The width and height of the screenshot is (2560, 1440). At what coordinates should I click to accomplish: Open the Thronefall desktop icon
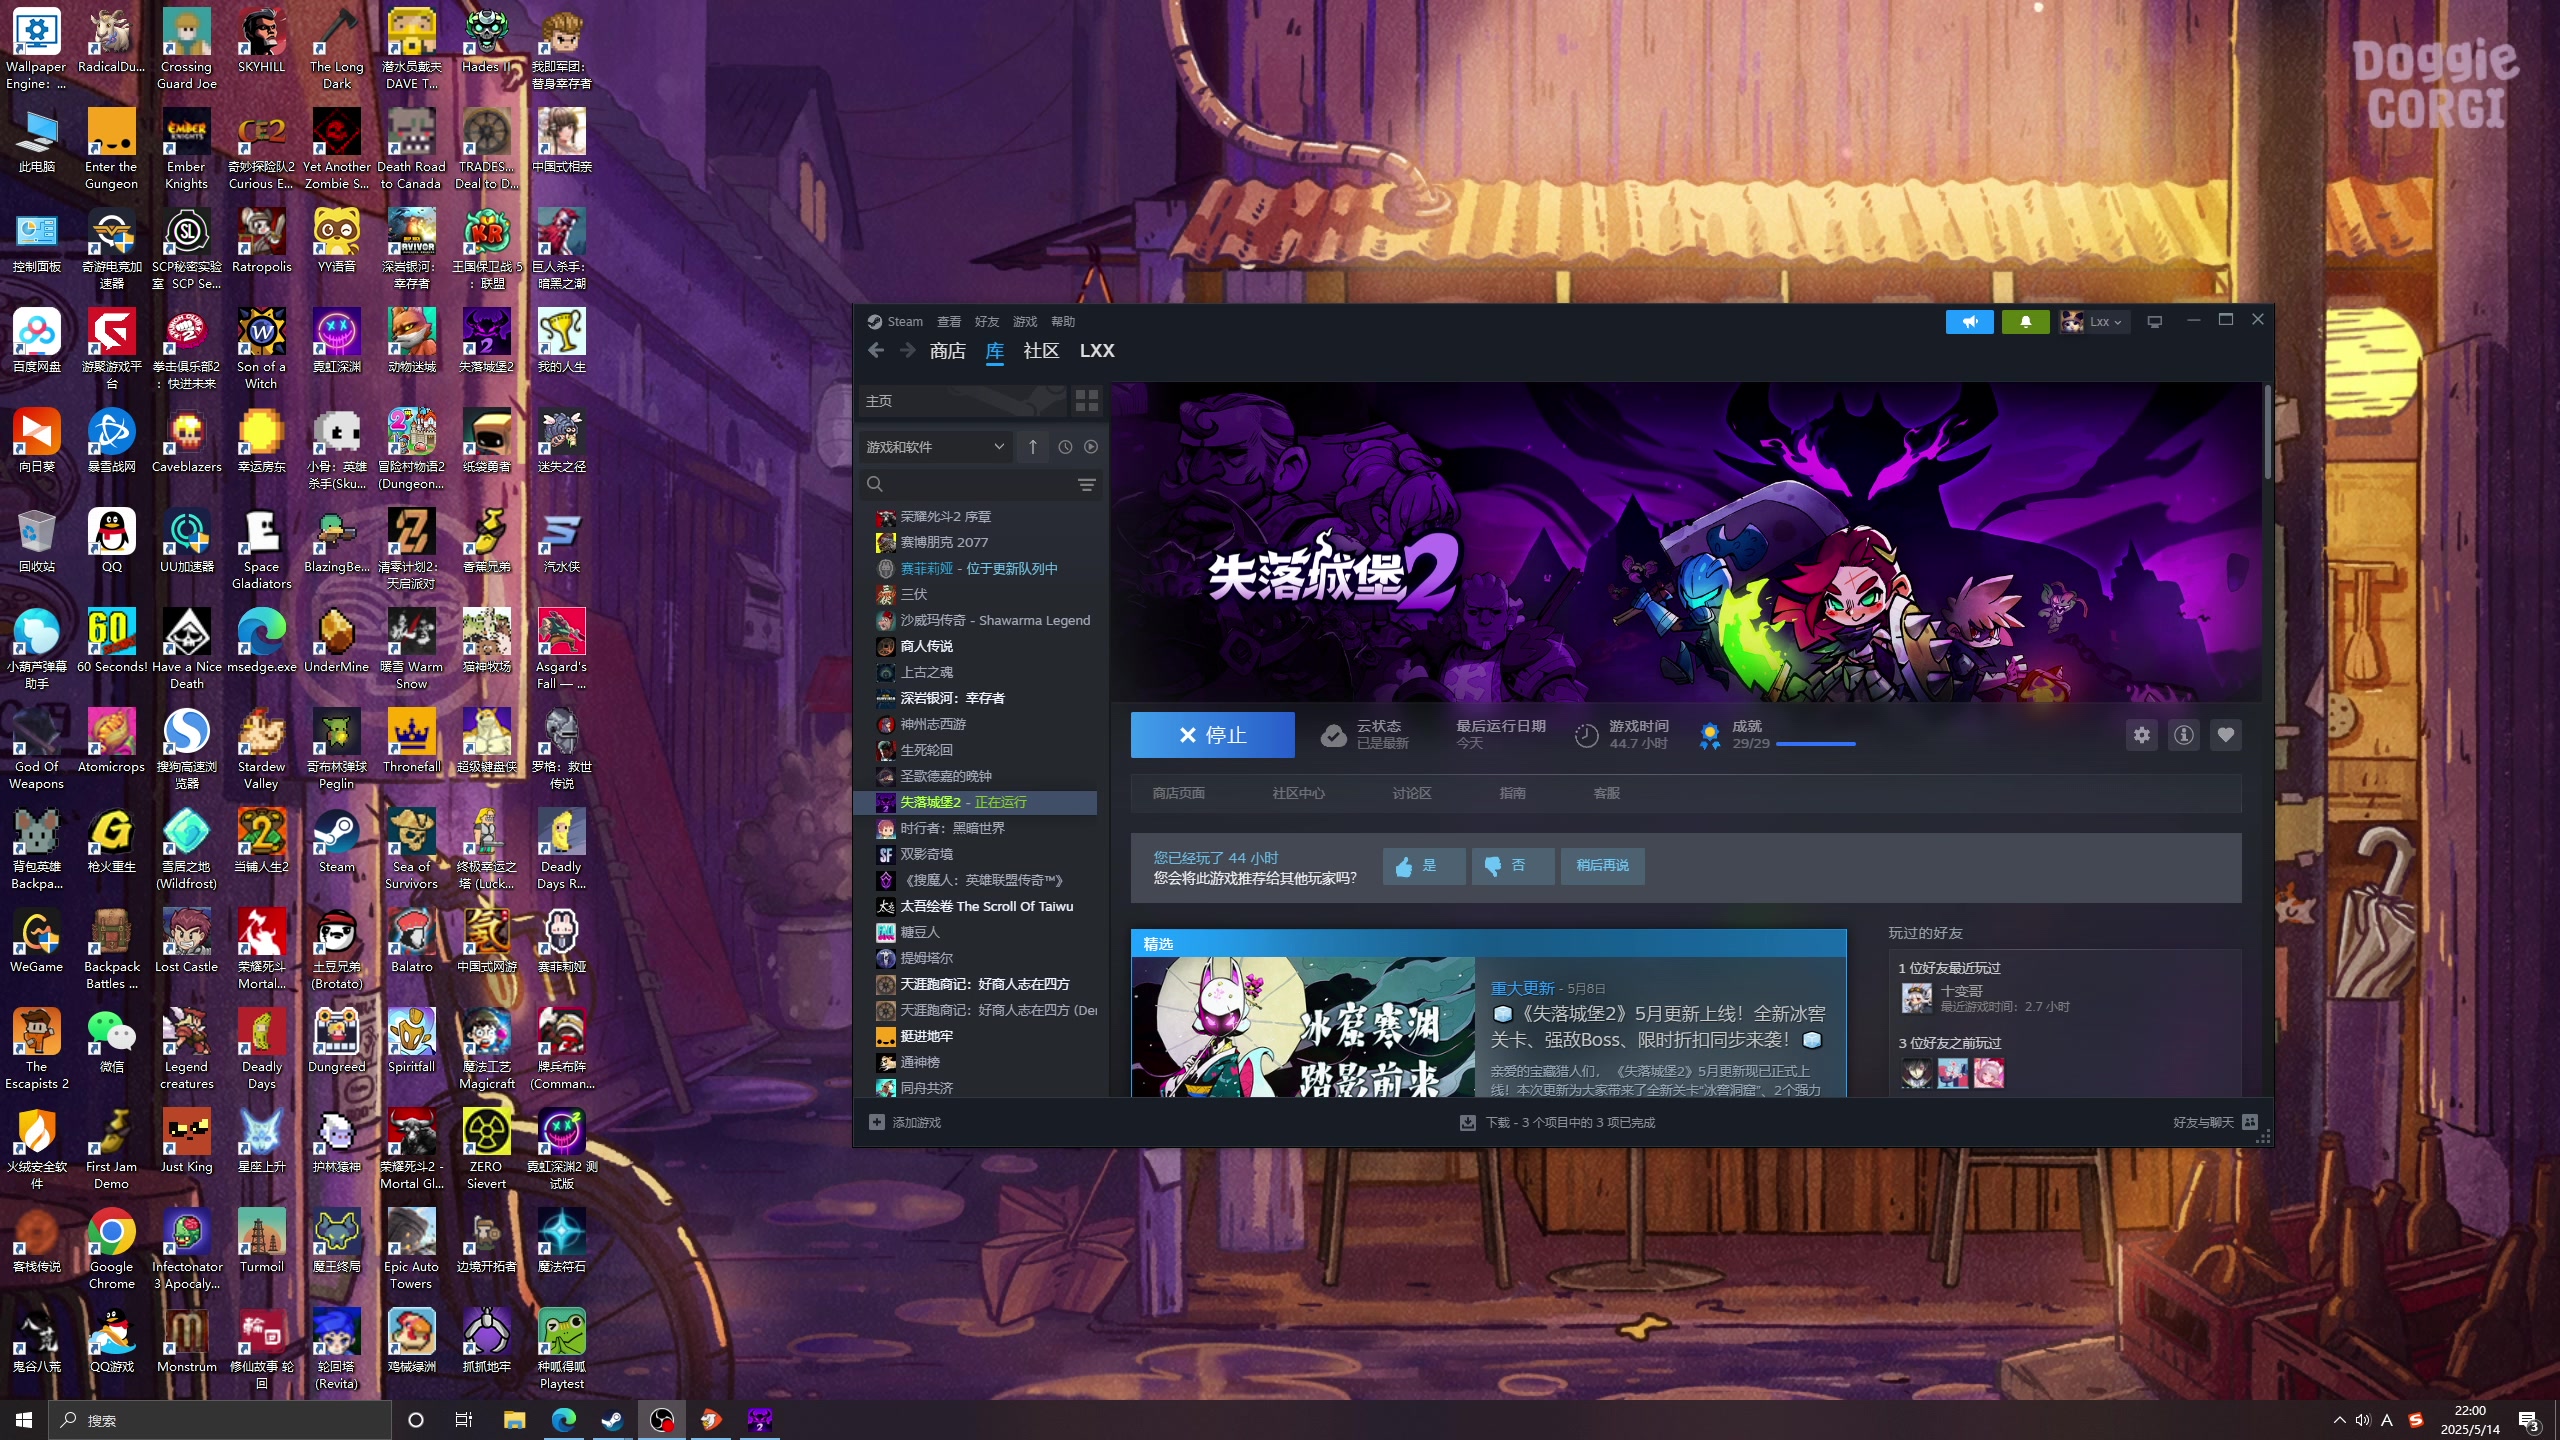411,742
